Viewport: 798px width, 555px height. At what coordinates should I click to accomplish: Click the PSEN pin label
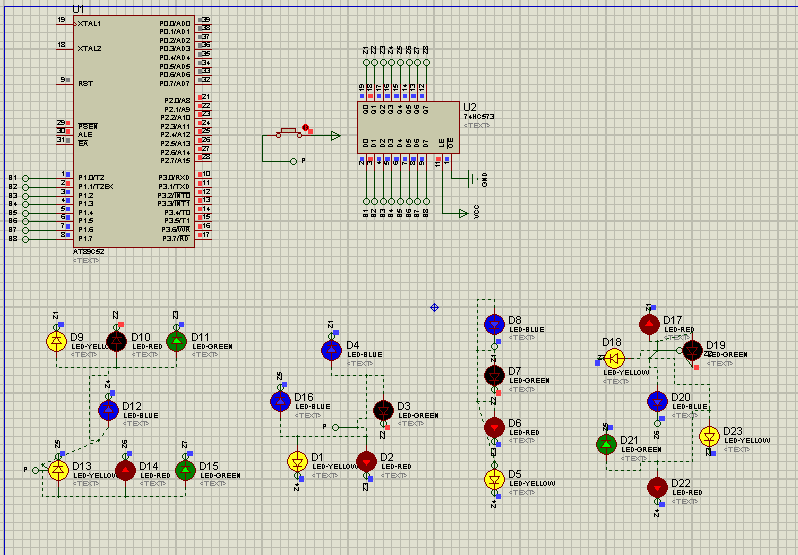pyautogui.click(x=88, y=126)
